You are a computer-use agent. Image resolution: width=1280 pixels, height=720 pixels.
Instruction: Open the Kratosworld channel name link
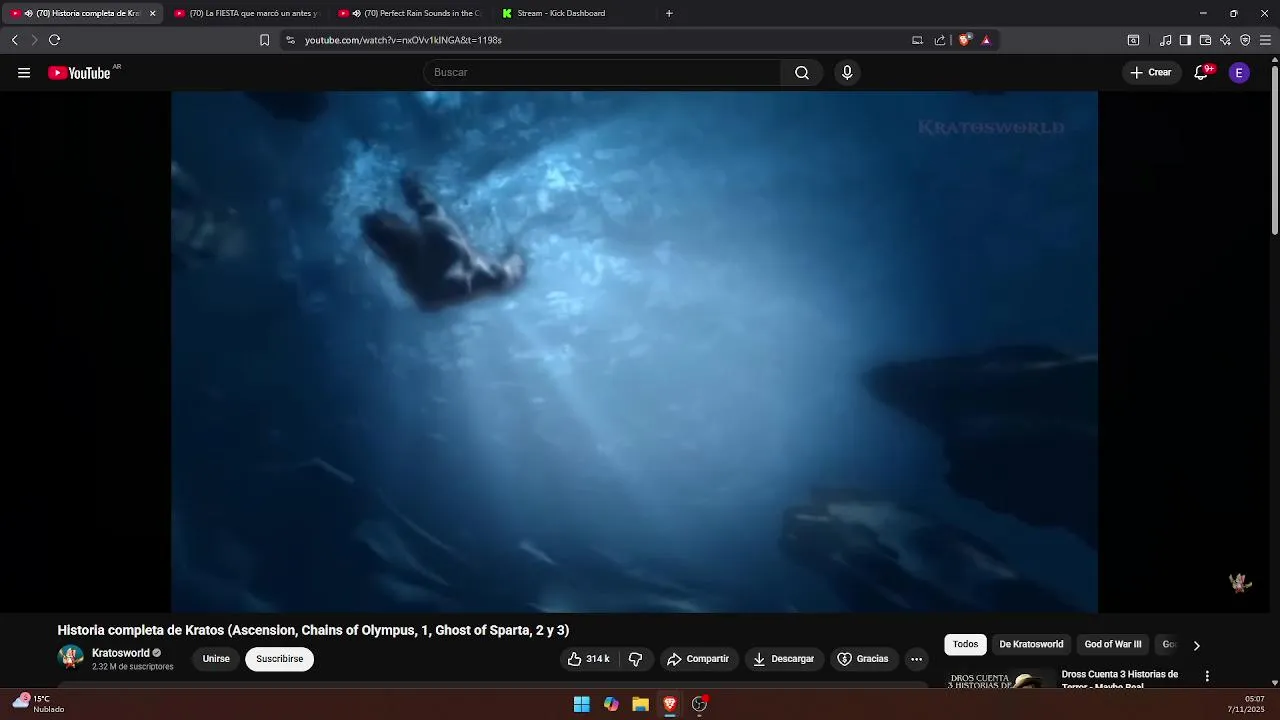click(121, 653)
